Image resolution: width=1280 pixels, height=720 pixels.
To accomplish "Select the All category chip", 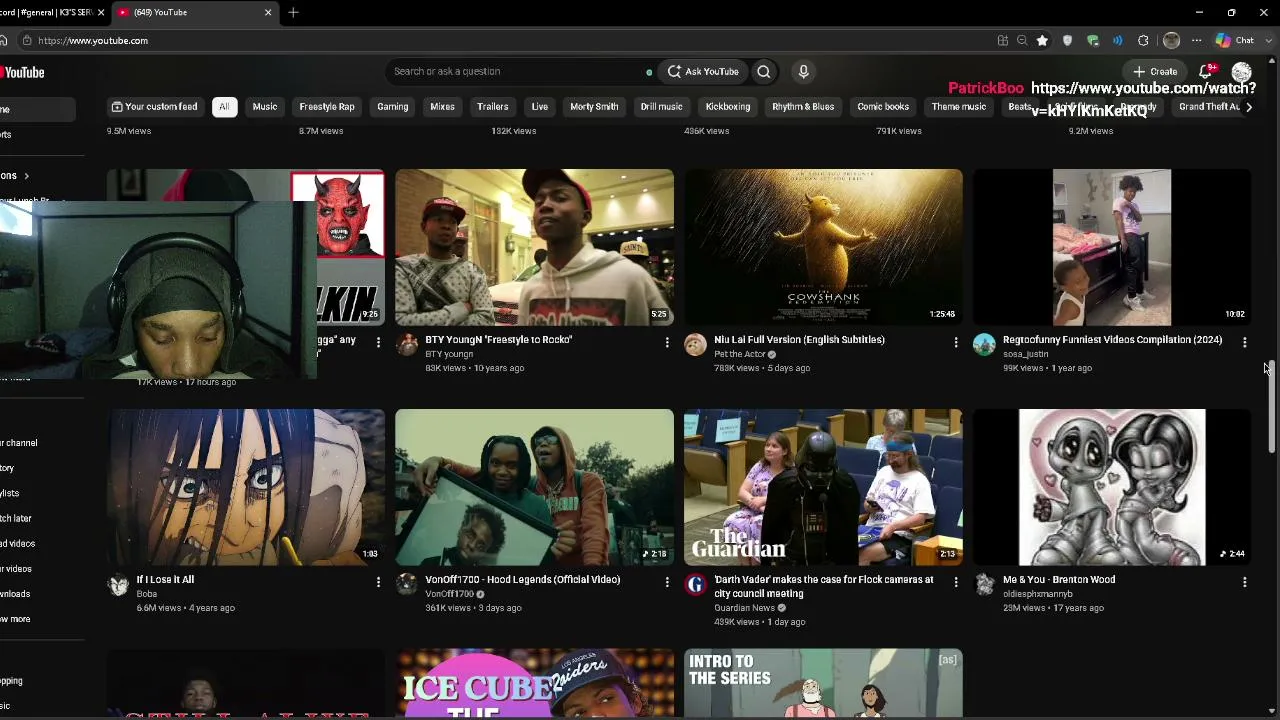I will (x=224, y=107).
